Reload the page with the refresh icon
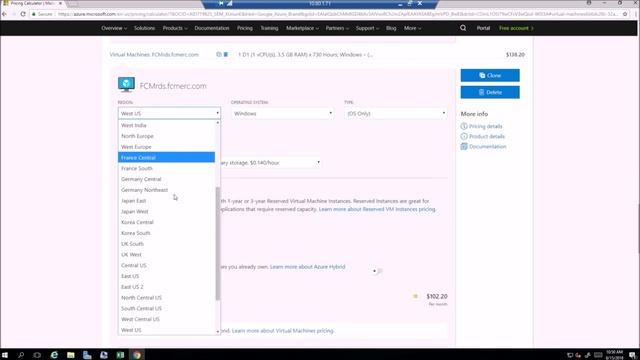 (23, 14)
